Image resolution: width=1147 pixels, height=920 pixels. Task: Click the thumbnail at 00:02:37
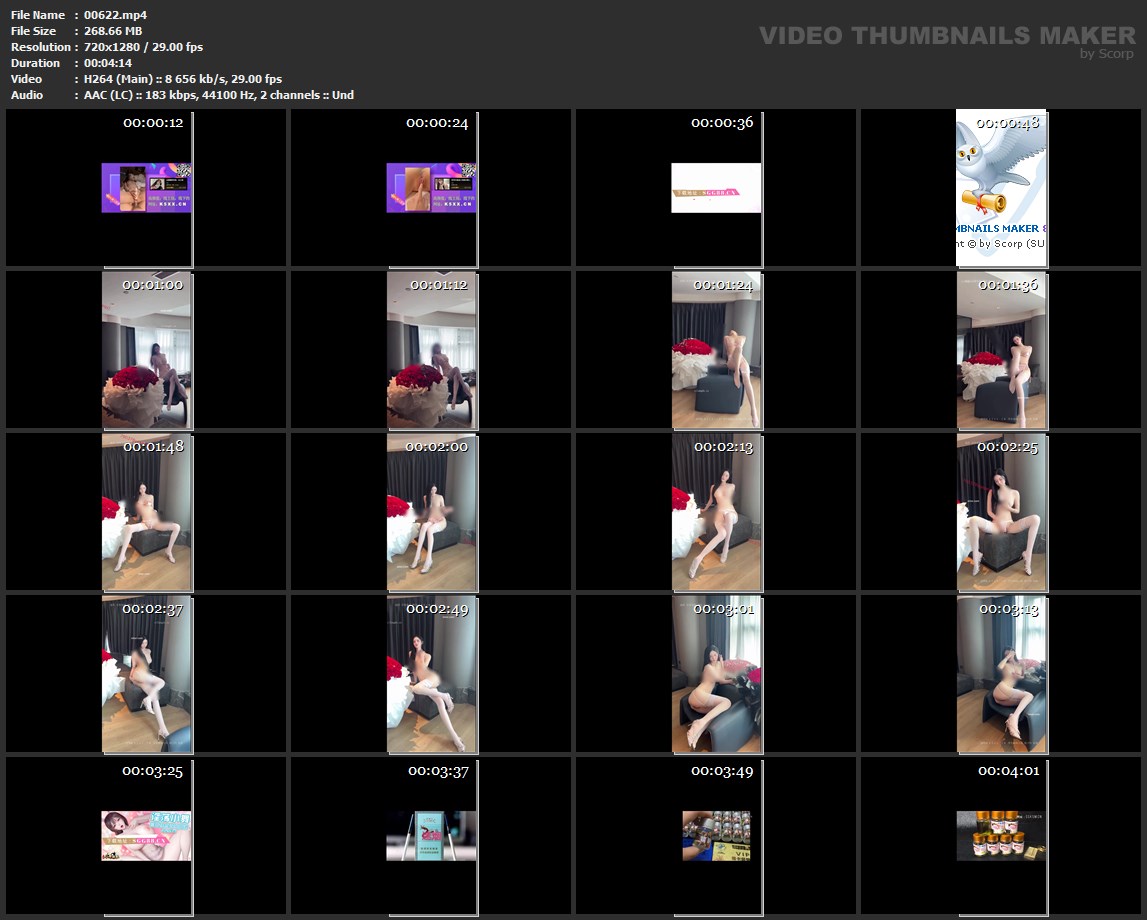pyautogui.click(x=146, y=674)
